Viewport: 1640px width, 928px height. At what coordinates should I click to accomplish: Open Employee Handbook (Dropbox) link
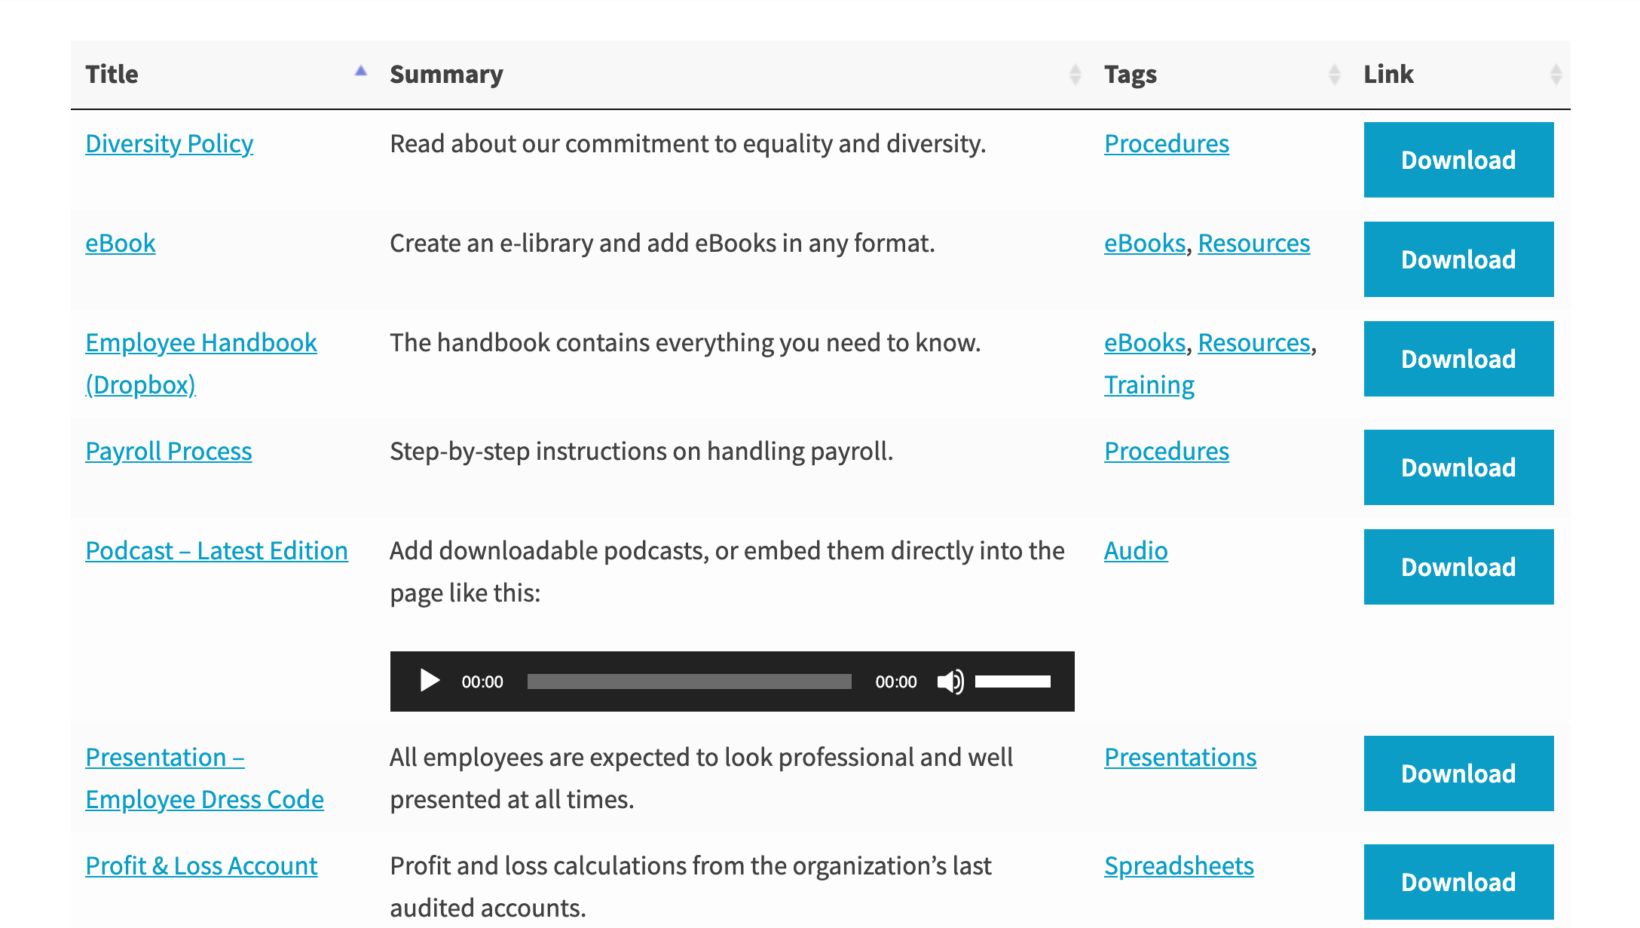click(x=200, y=342)
